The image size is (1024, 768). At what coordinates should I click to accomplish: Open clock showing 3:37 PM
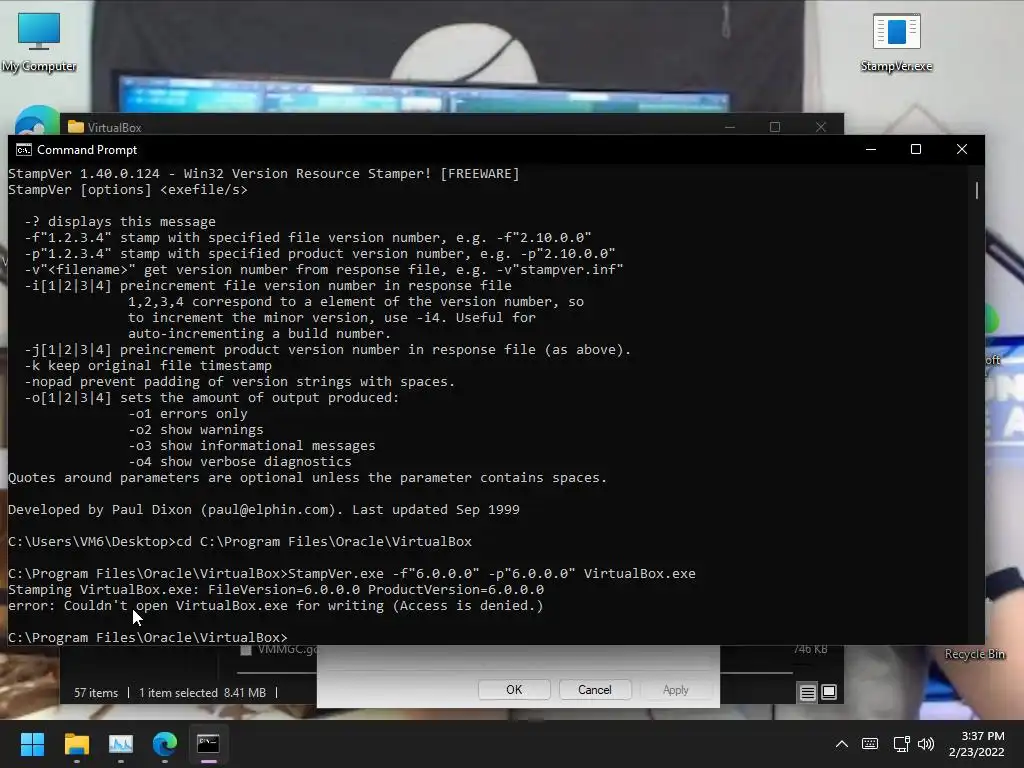pos(976,743)
